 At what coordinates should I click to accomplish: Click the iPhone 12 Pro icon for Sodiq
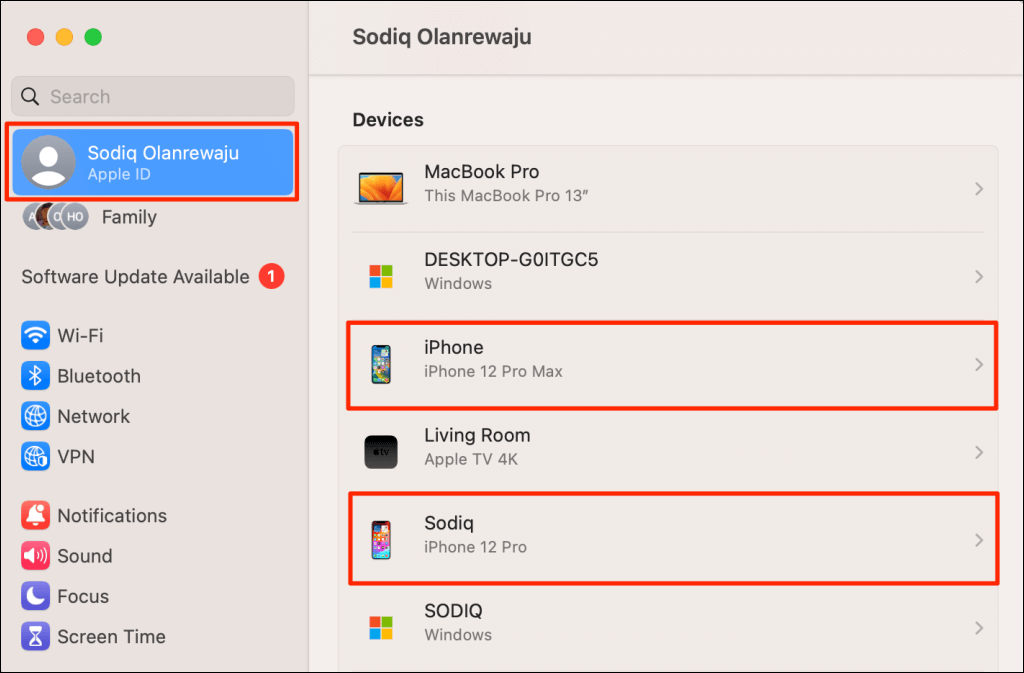[x=381, y=540]
